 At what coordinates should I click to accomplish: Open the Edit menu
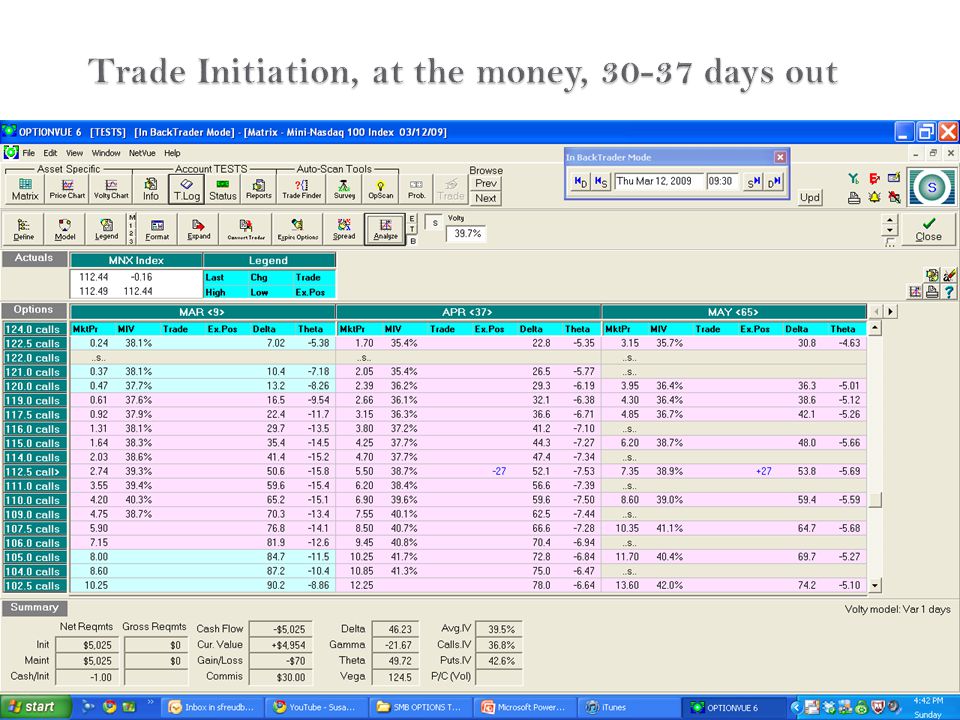point(50,153)
